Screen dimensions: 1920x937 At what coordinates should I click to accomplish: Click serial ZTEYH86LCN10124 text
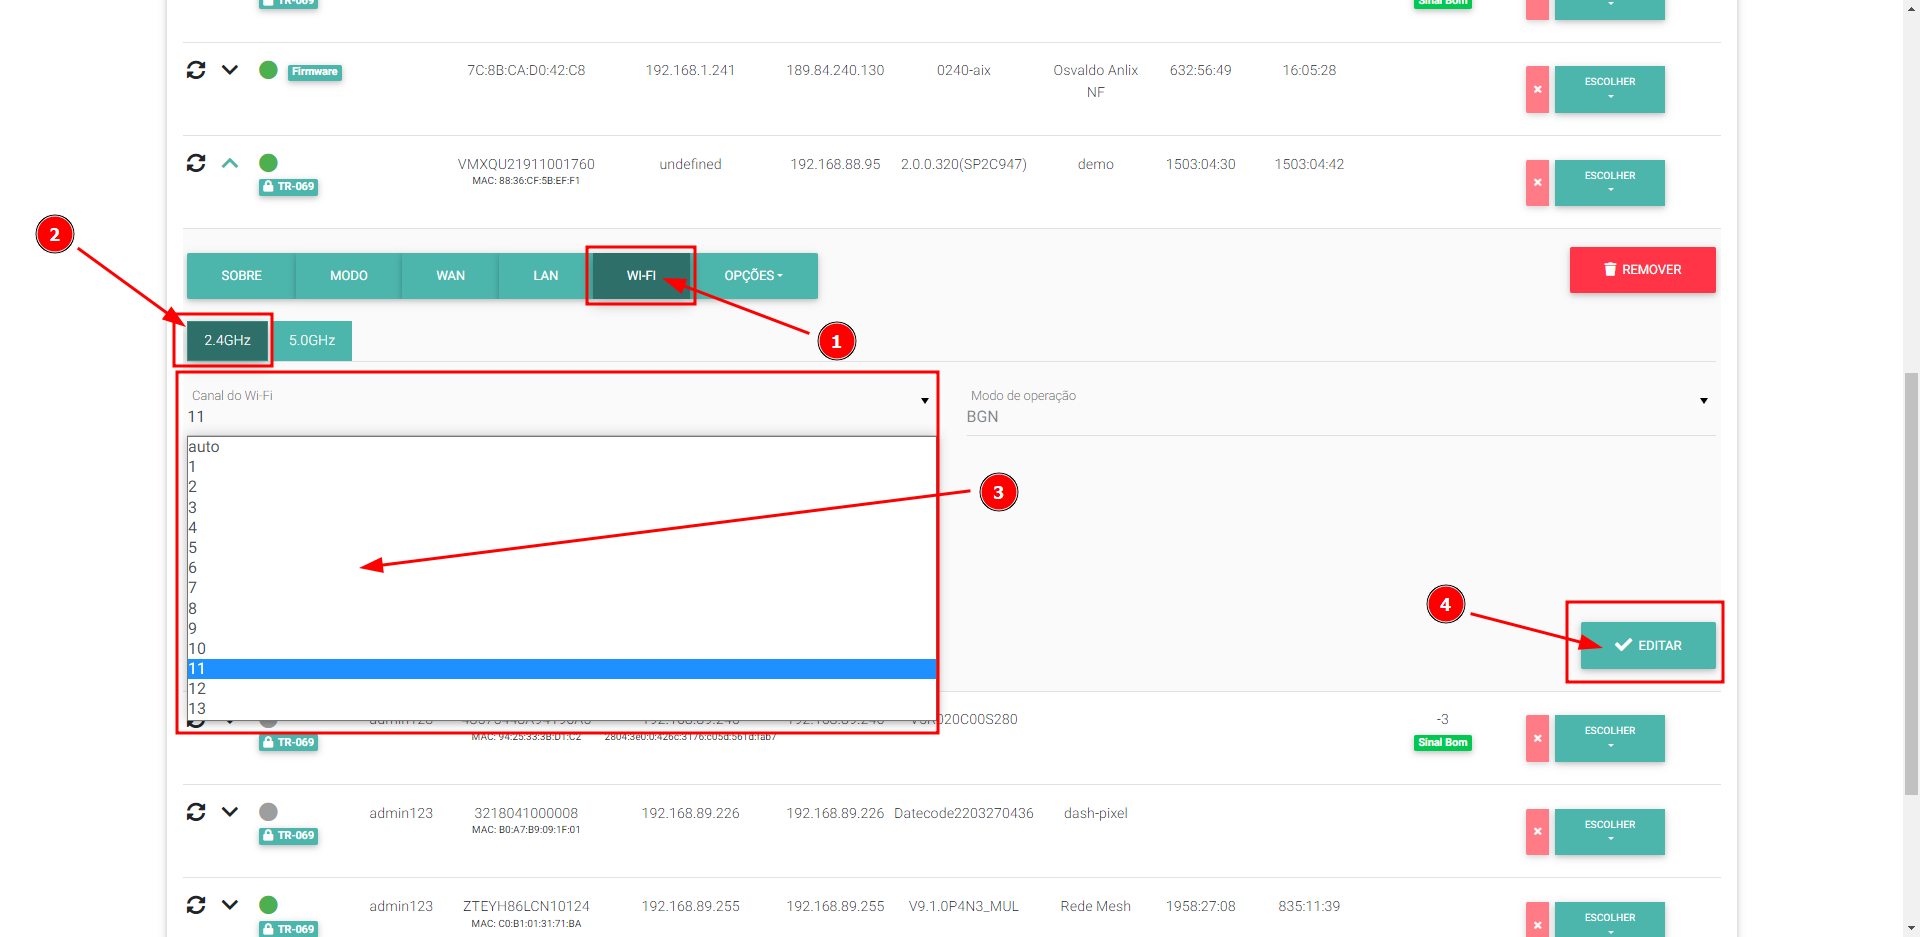[x=526, y=906]
